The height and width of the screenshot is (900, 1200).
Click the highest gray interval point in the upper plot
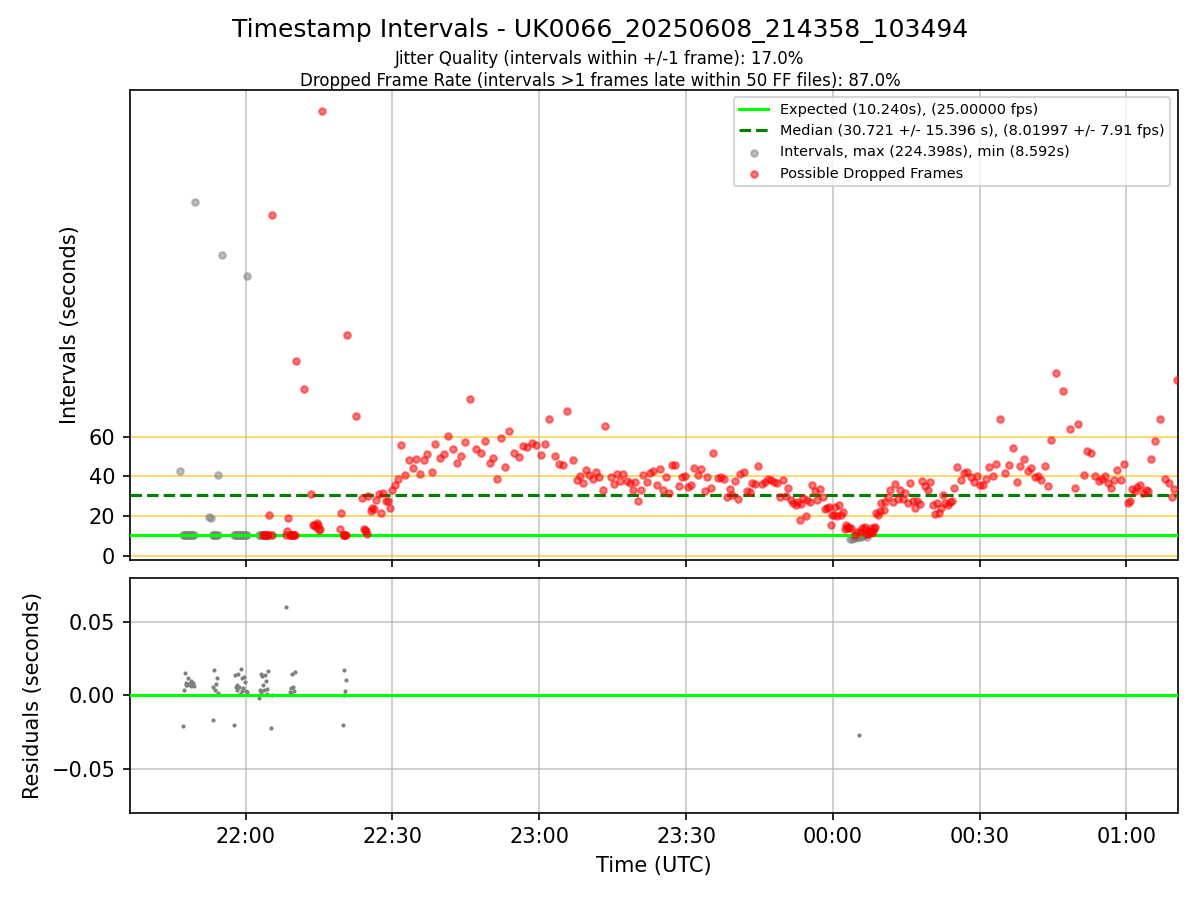click(x=195, y=202)
